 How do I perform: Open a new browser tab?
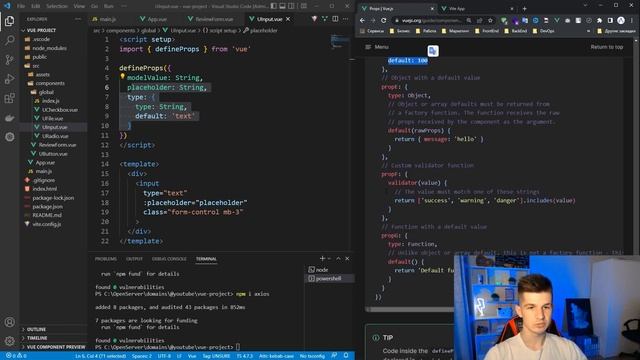[x=524, y=8]
